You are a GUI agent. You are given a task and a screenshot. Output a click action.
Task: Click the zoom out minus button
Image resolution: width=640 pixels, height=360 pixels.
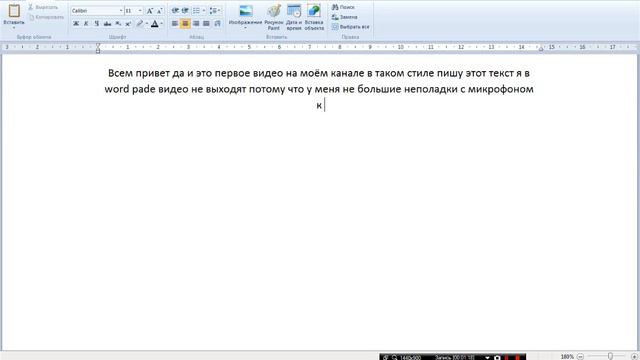tap(580, 356)
